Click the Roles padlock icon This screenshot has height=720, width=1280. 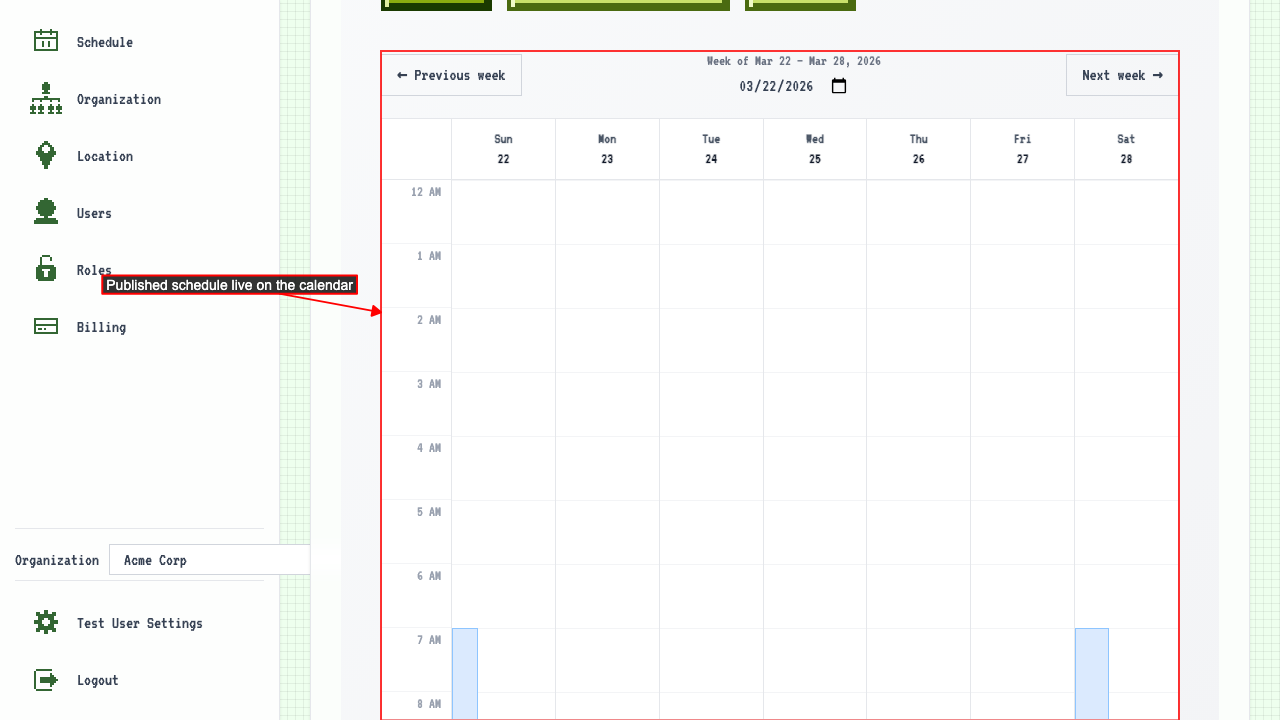click(x=46, y=269)
